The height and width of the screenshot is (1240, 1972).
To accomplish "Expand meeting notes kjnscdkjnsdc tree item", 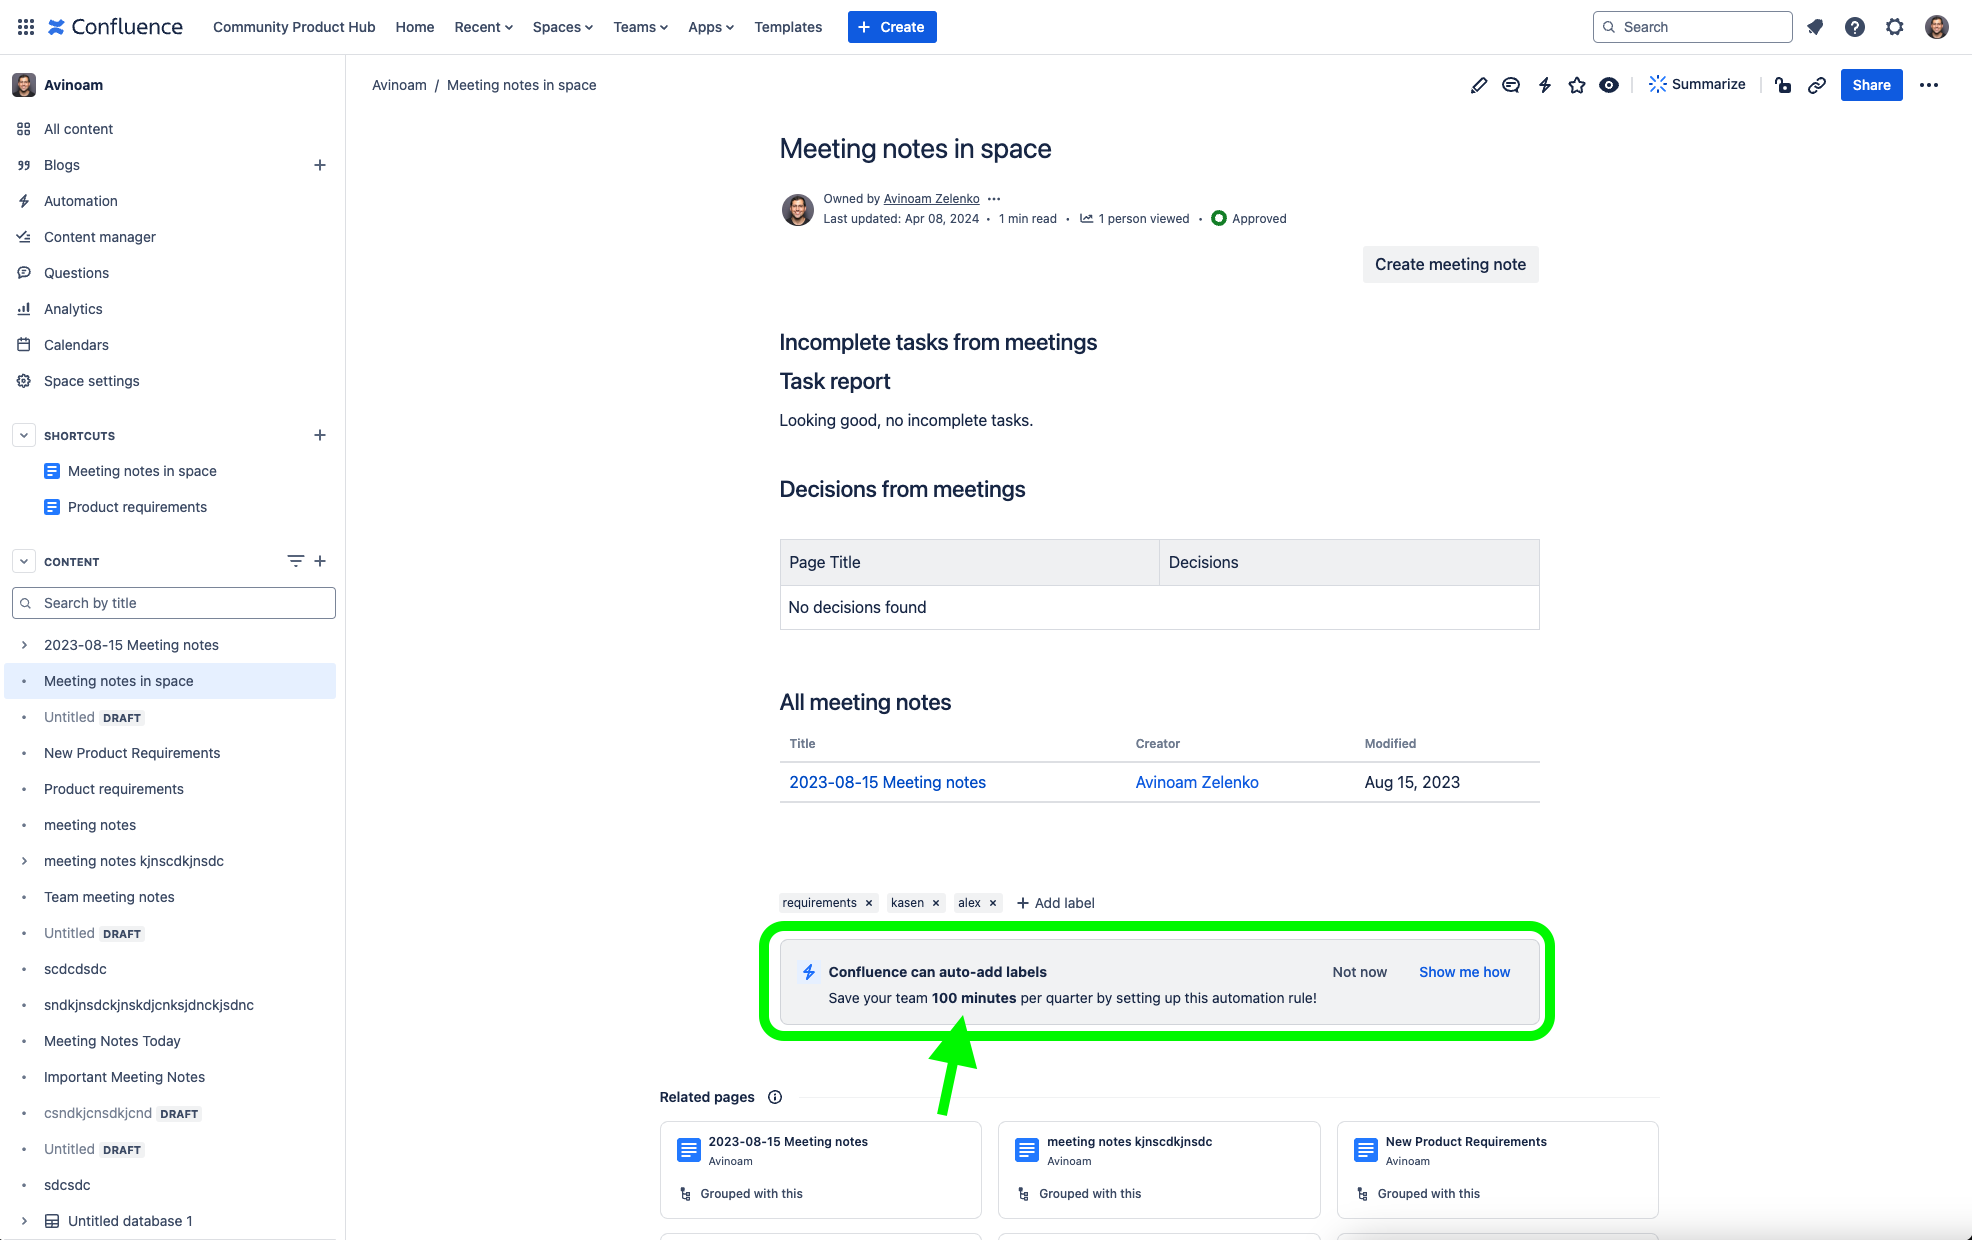I will pos(24,861).
